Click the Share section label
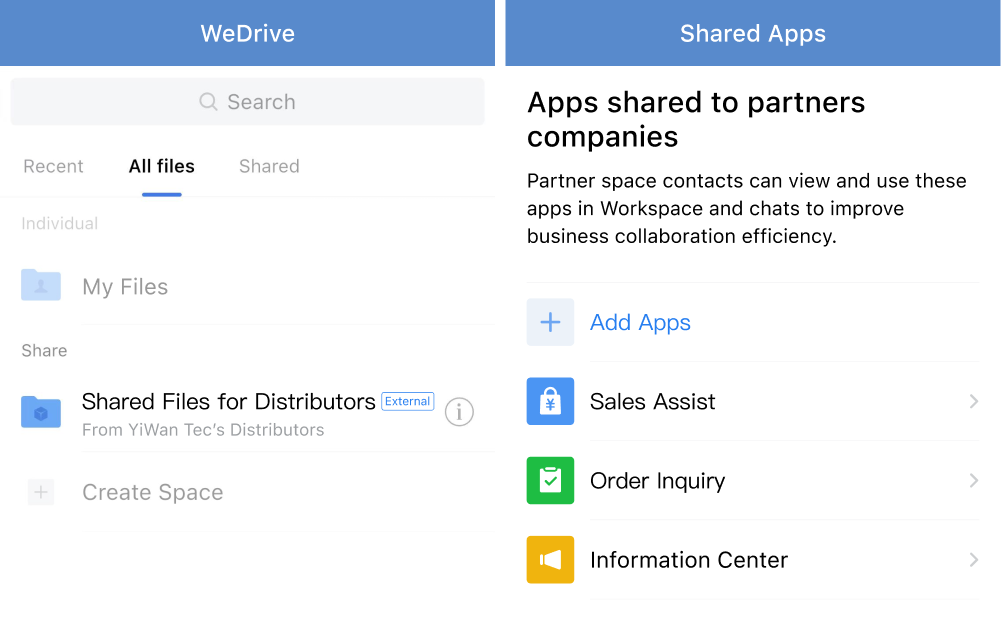This screenshot has height=640, width=1001. [44, 350]
